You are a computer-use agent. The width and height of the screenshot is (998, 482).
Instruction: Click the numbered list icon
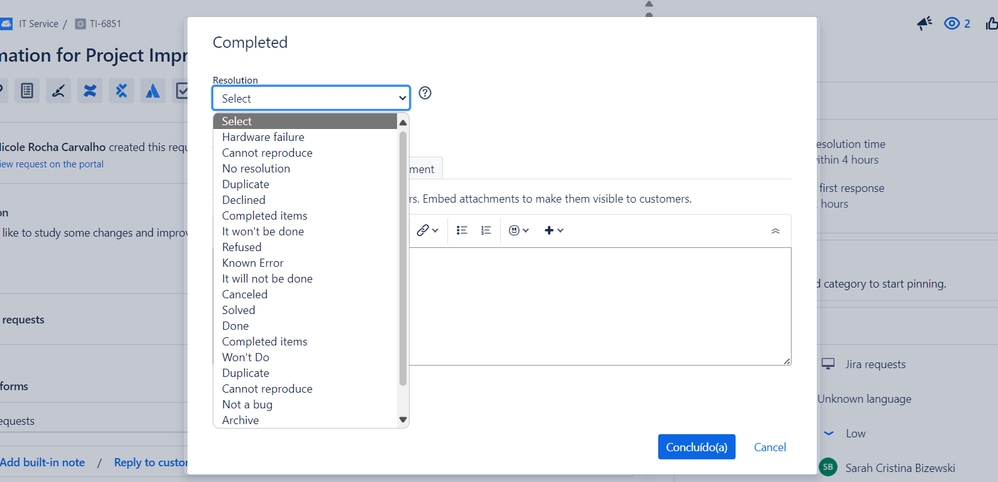point(486,230)
